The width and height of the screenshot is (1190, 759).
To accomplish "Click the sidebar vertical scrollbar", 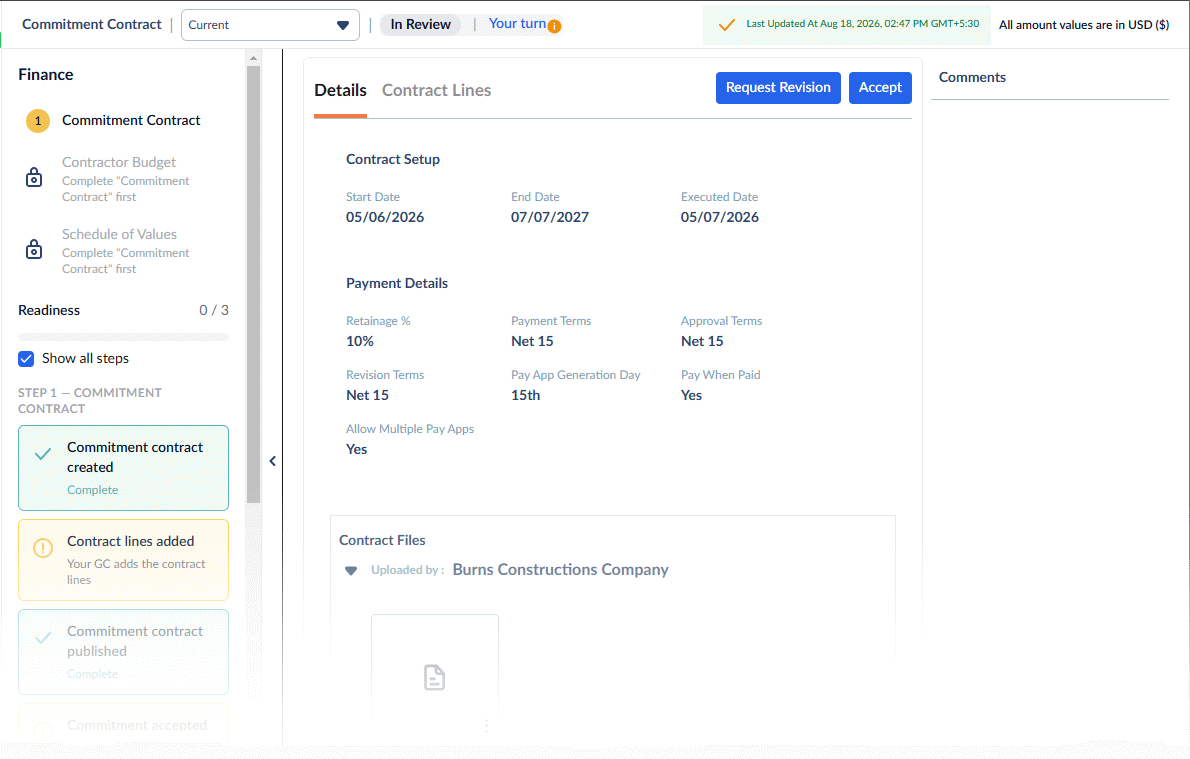I will pyautogui.click(x=253, y=285).
